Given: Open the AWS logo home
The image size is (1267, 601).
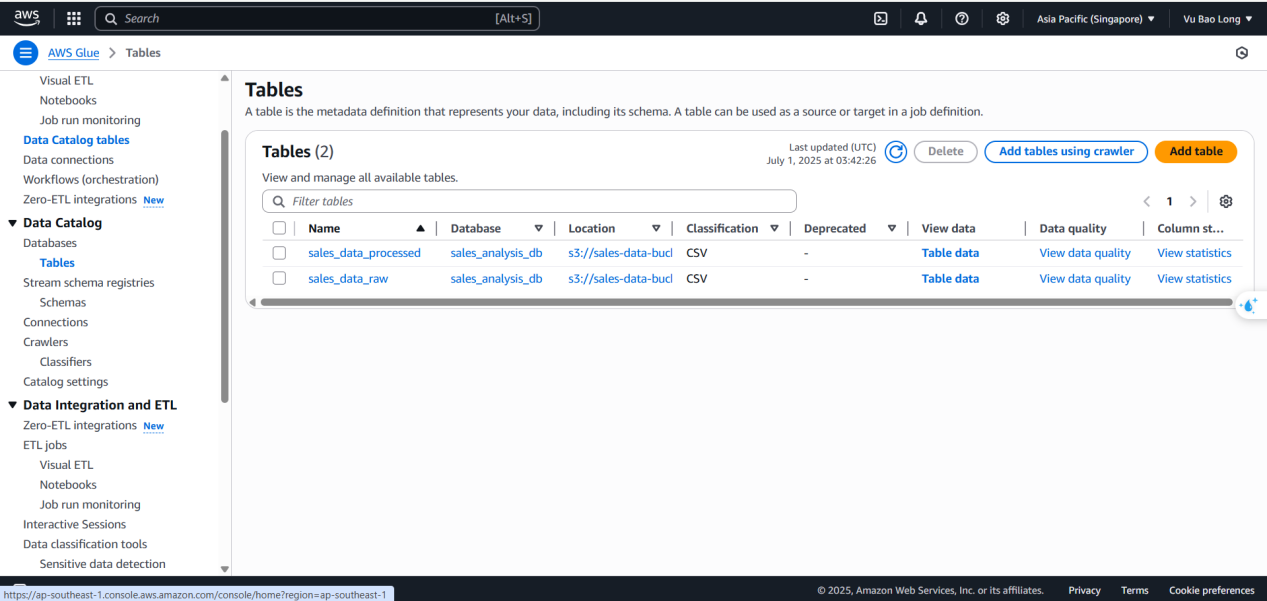Looking at the screenshot, I should tap(27, 18).
